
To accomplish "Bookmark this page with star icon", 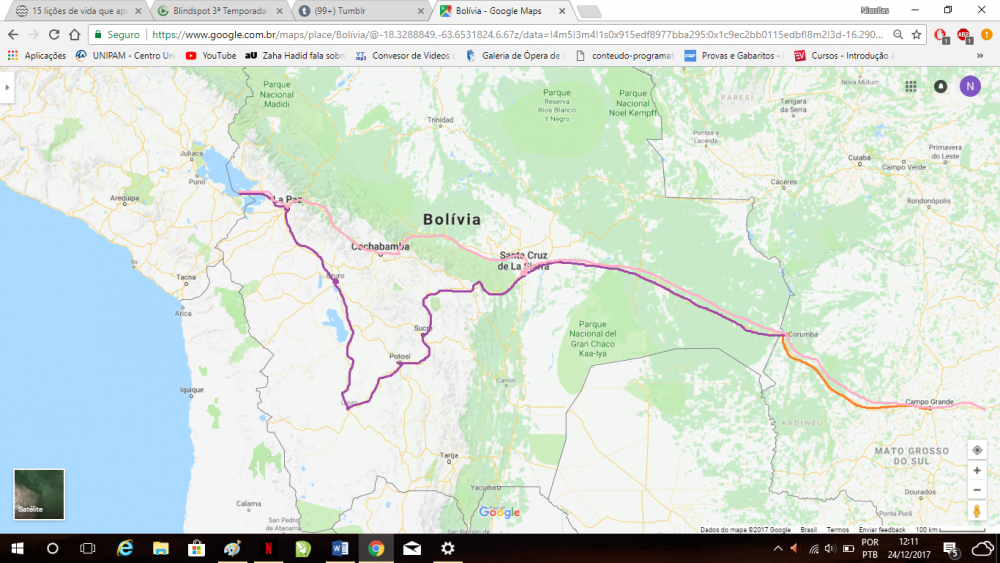I will coord(916,34).
